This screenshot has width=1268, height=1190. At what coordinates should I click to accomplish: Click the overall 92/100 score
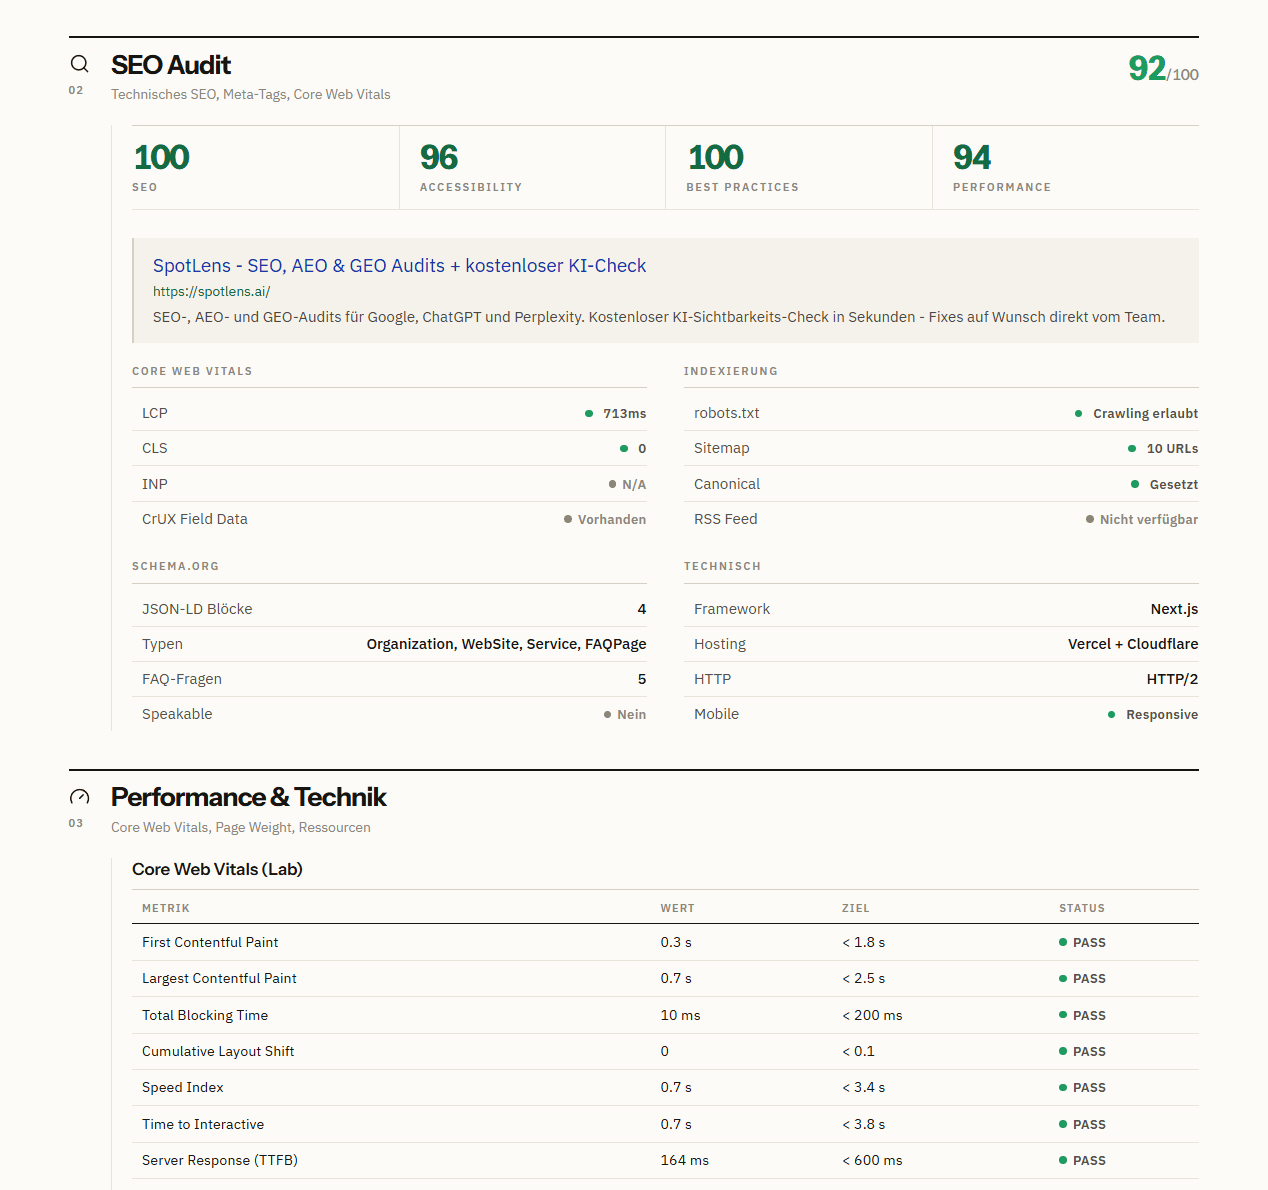(x=1163, y=69)
